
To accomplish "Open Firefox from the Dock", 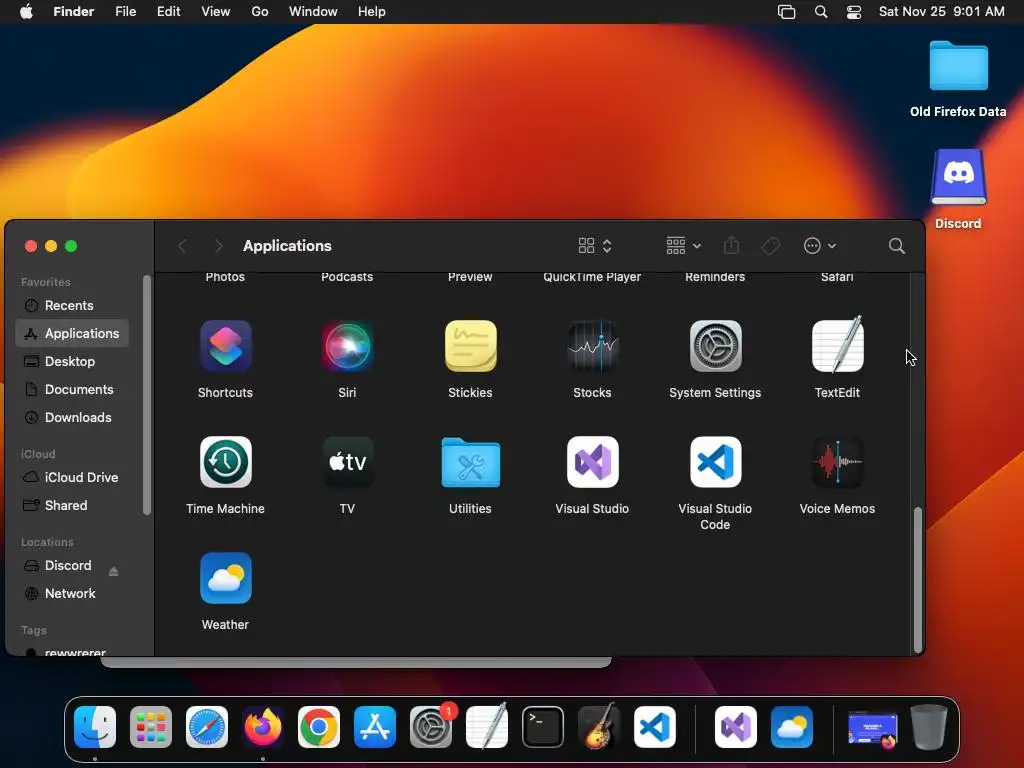I will coord(263,727).
